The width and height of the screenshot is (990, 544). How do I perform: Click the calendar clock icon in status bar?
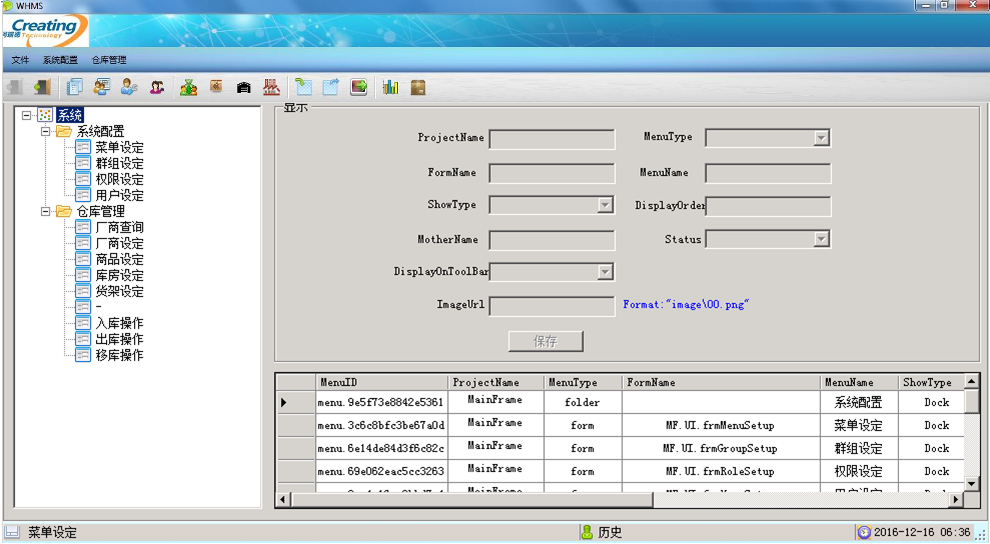864,533
